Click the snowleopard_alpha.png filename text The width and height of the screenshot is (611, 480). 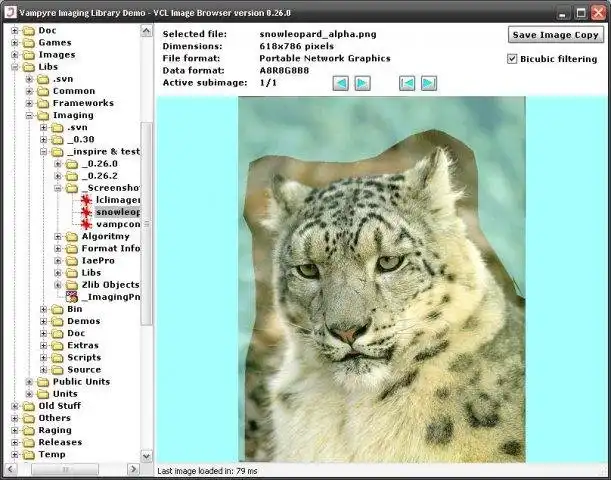tap(318, 34)
